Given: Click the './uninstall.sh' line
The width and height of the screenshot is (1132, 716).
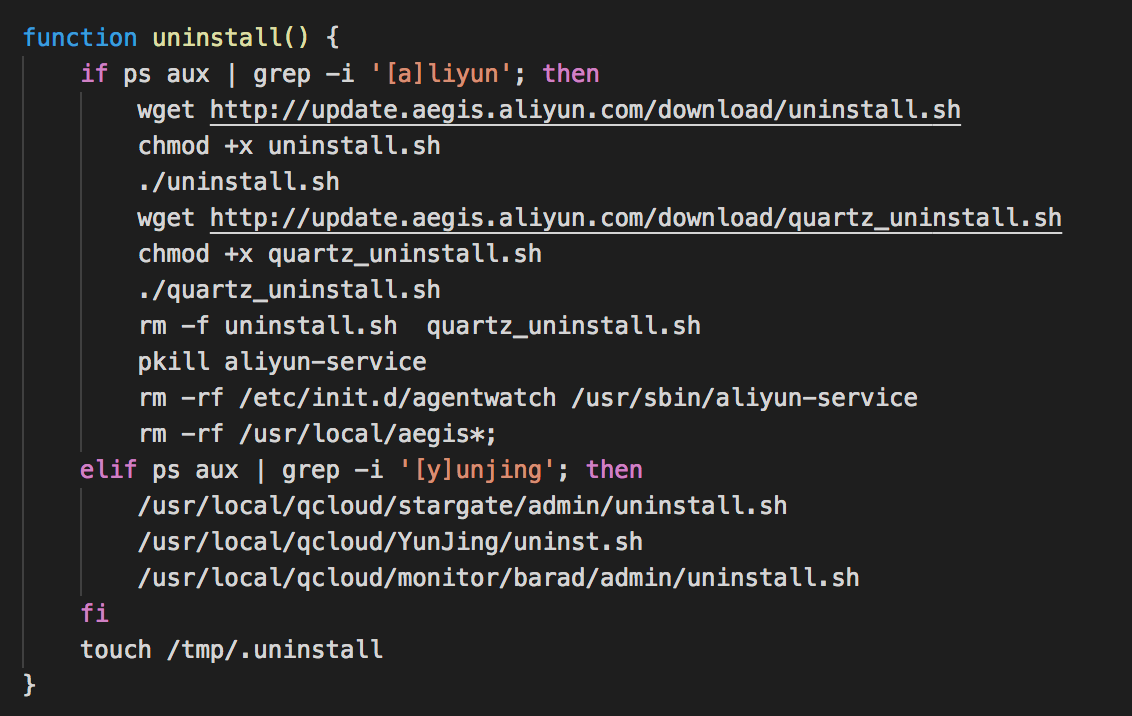Looking at the screenshot, I should (239, 183).
